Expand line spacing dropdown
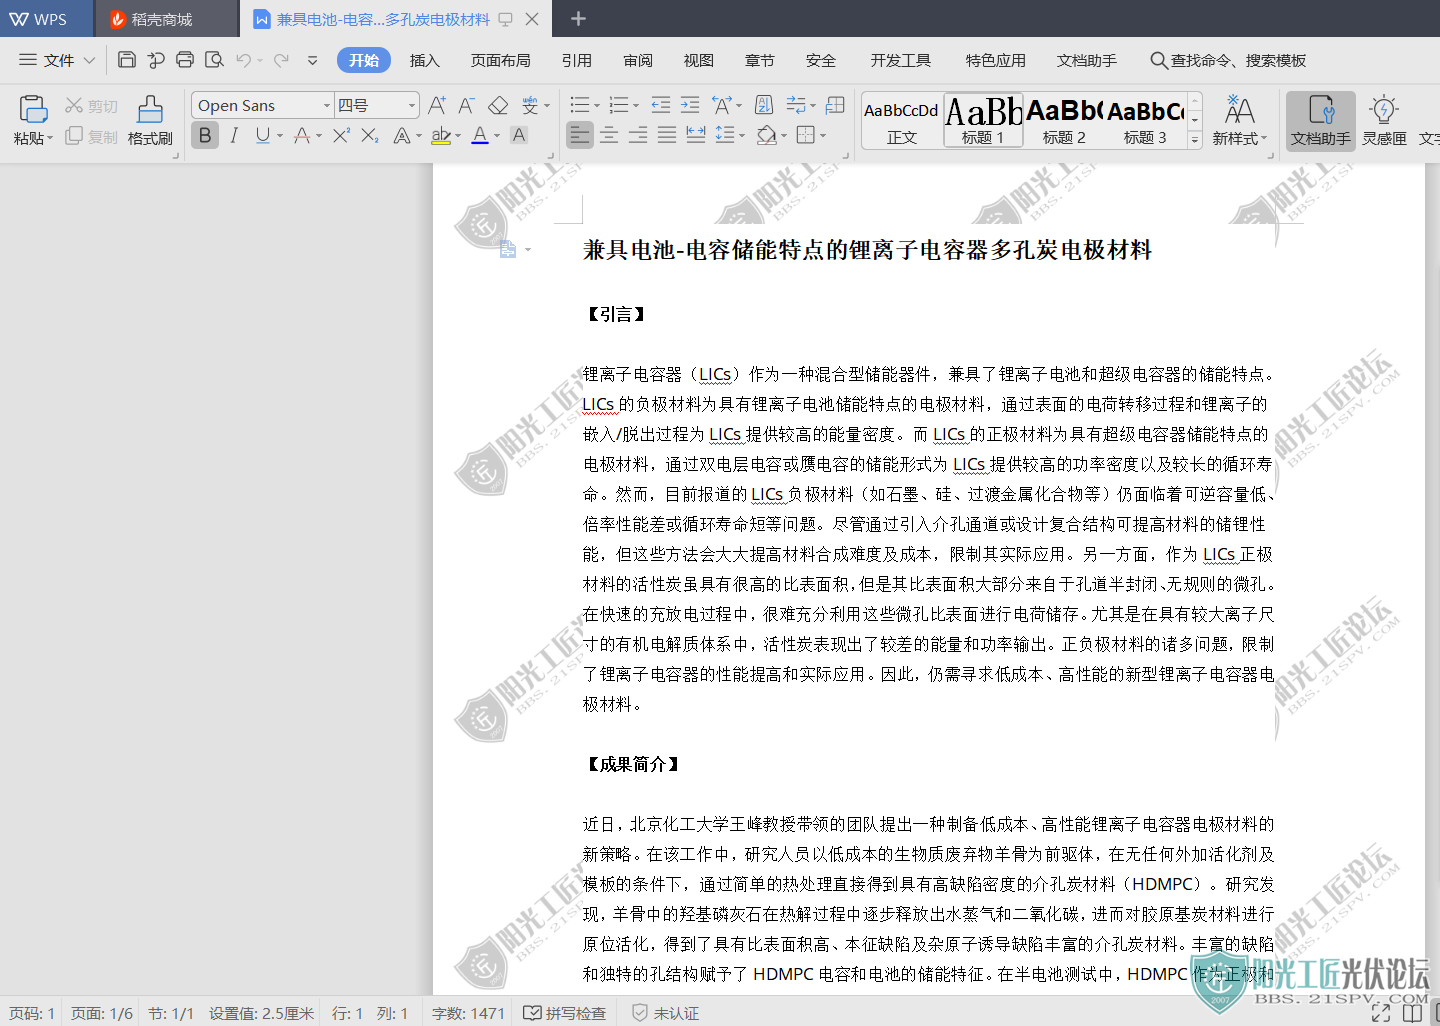Viewport: 1440px width, 1026px height. tap(742, 136)
